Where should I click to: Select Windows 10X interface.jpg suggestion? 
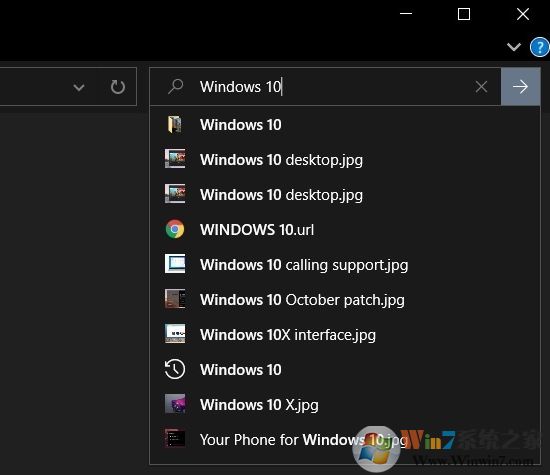pos(345,334)
